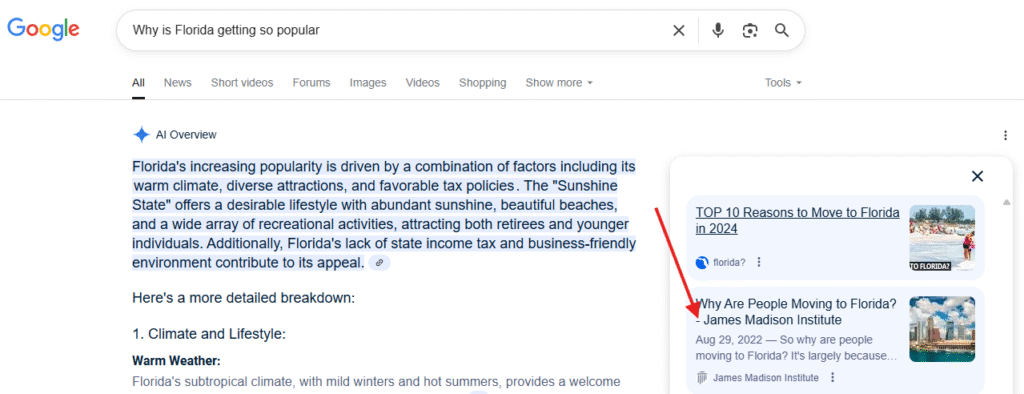Open more options for James Madison Institute

point(832,377)
